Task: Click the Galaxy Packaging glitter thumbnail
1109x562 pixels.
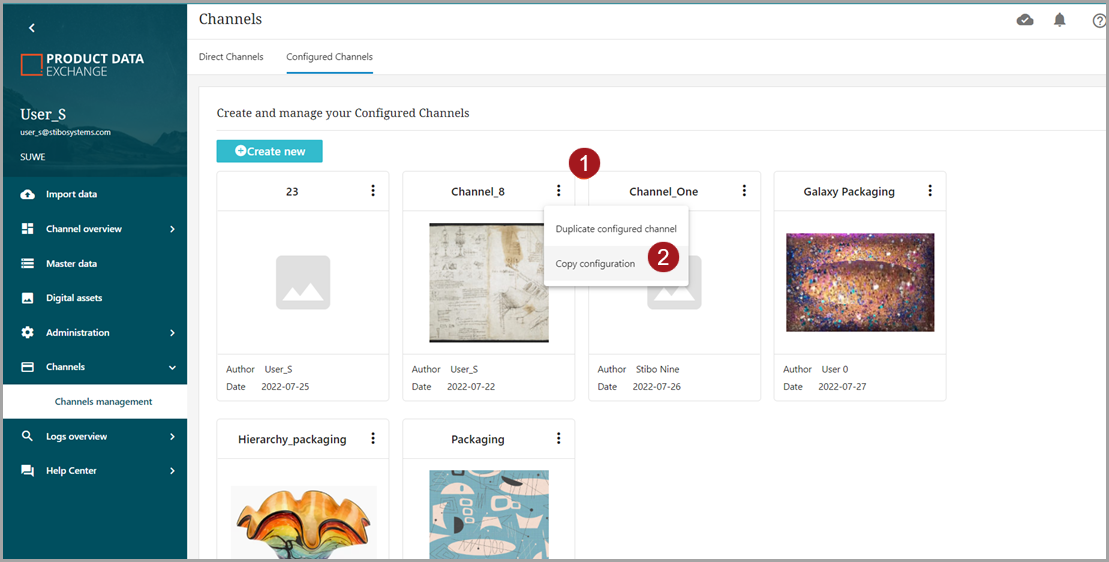Action: 860,282
